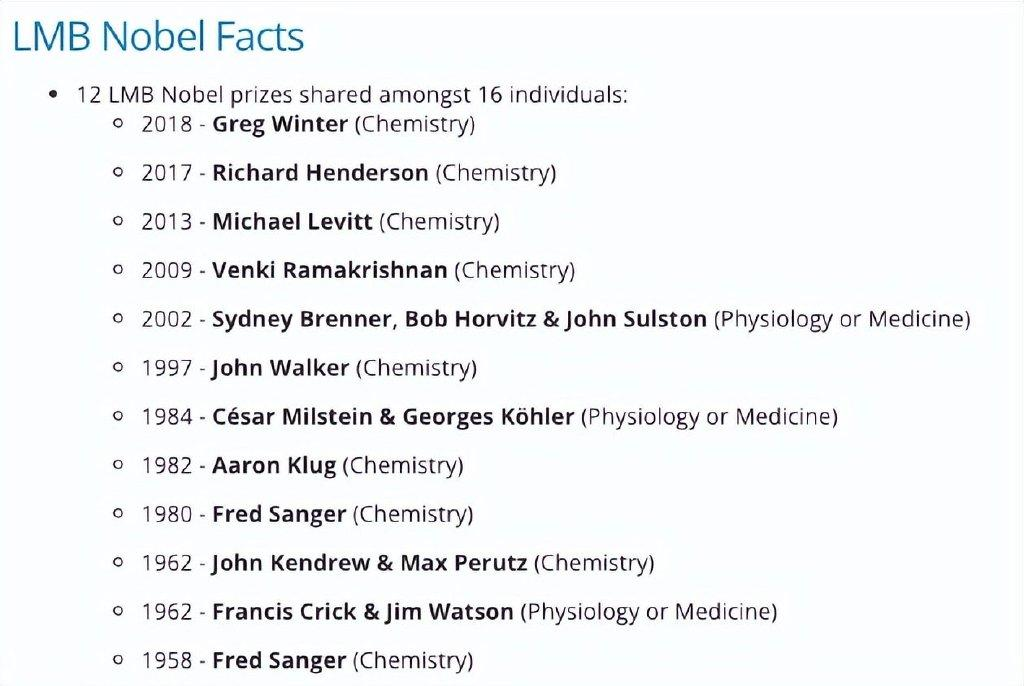Select the Michael Levitt 2013 entry
This screenshot has width=1024, height=686.
coord(320,221)
